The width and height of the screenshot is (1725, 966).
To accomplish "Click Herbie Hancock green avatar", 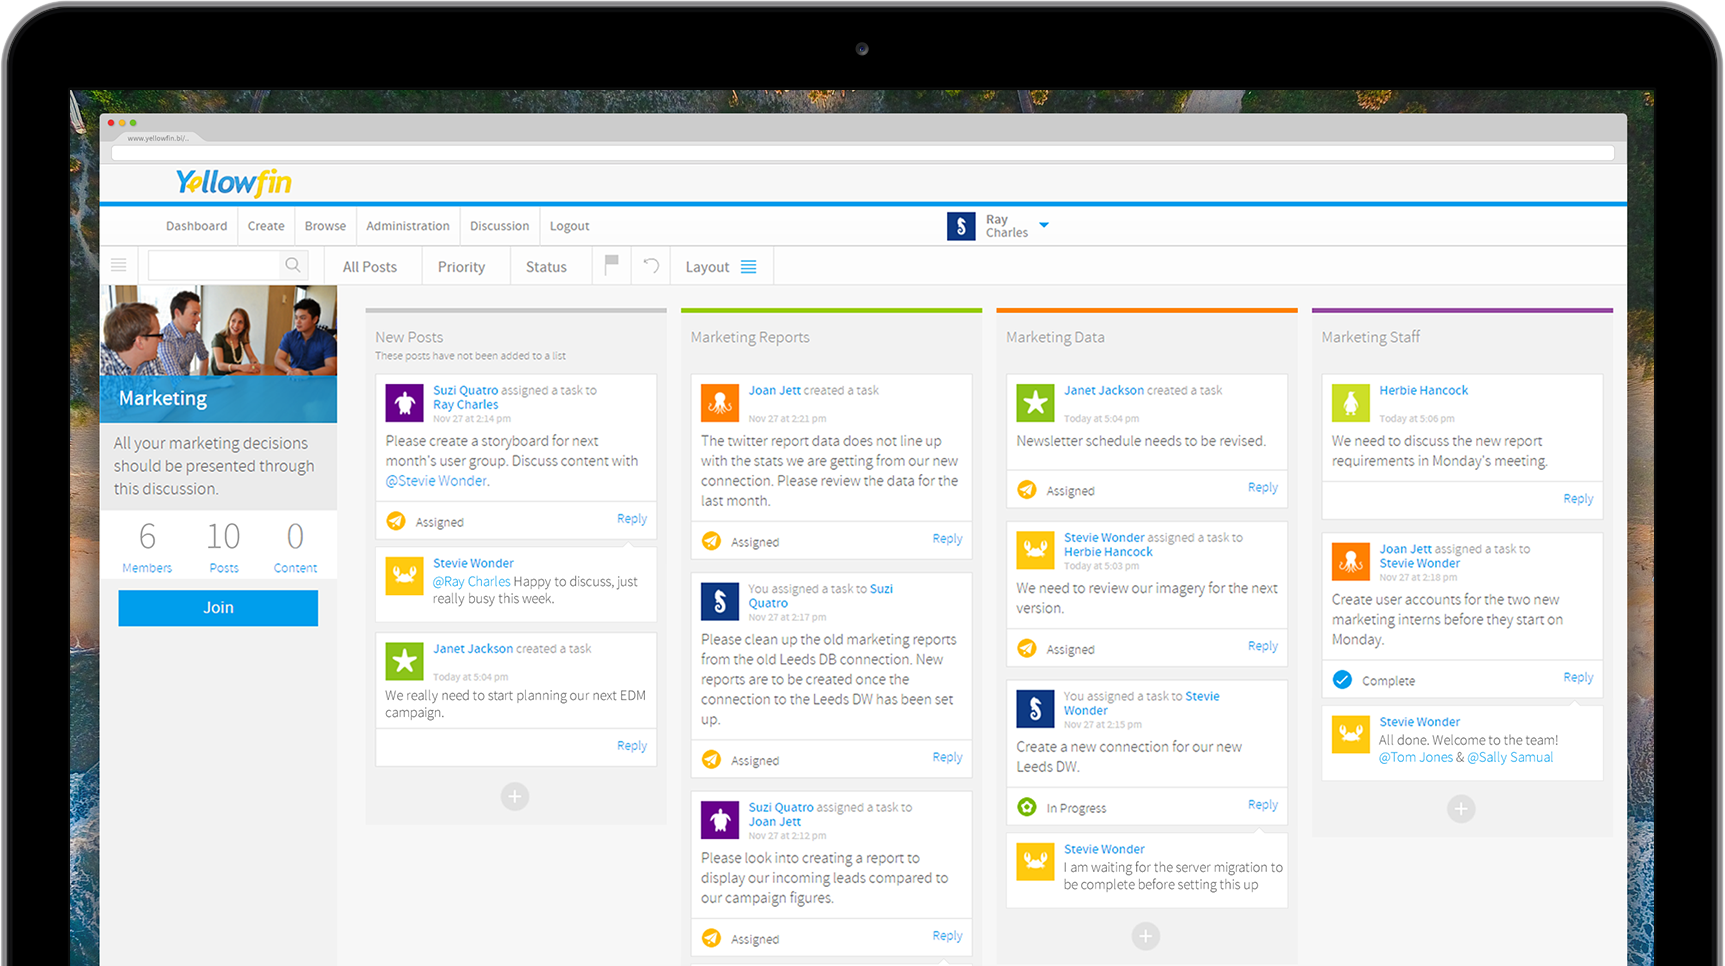I will pyautogui.click(x=1351, y=403).
